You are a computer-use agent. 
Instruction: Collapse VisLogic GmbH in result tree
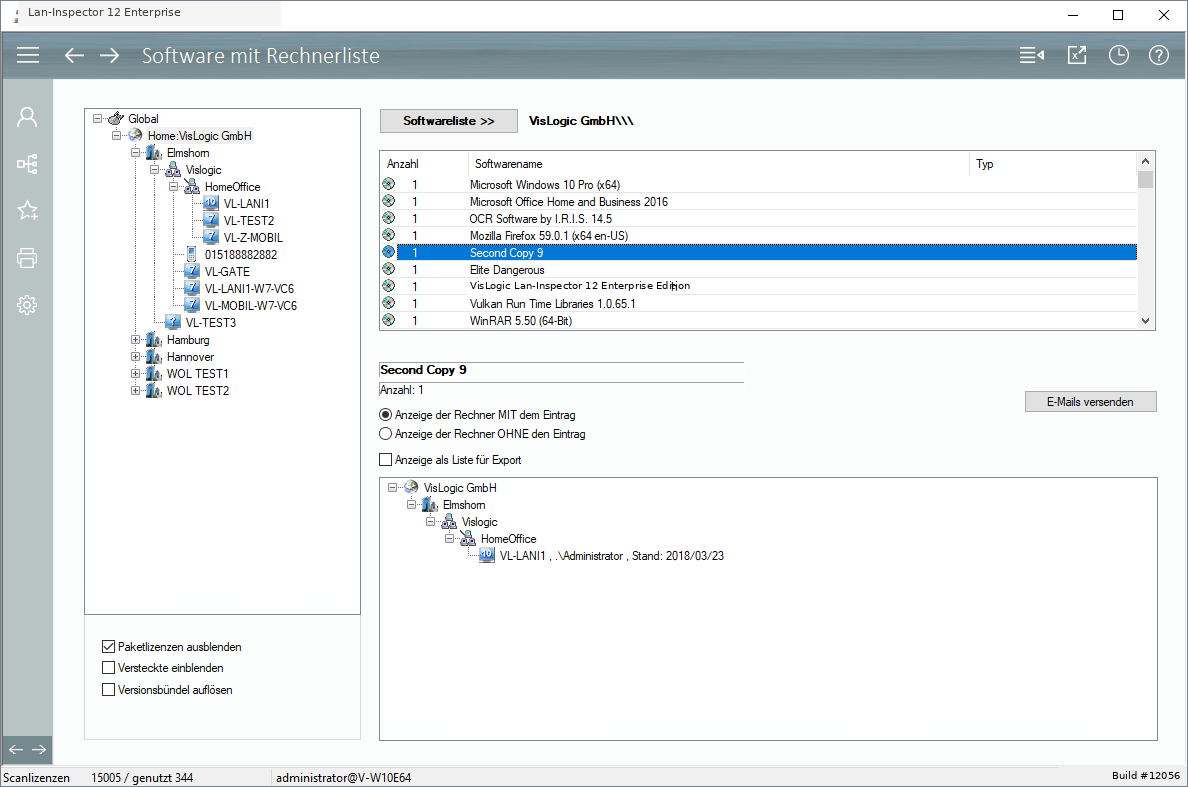tap(392, 488)
